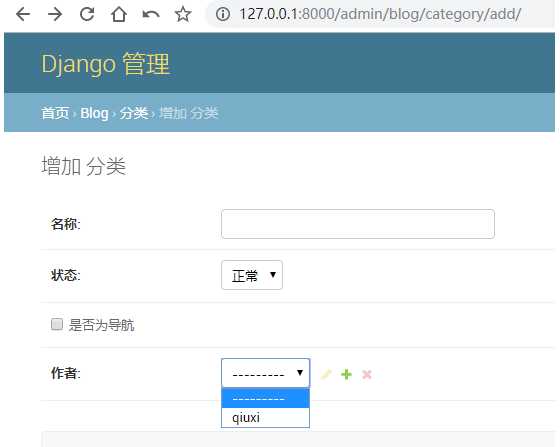Viewport: 560px width, 447px height.
Task: Click the 增加 分类 breadcrumb text
Action: coord(189,113)
